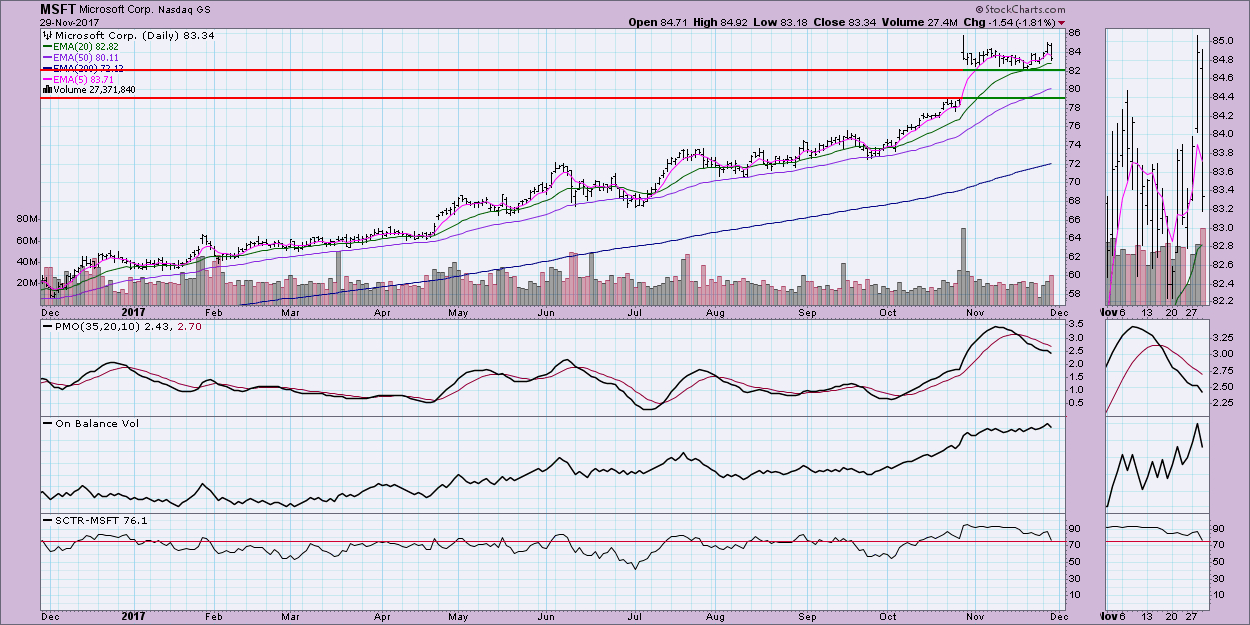1250x625 pixels.
Task: Click the OHLC bars icon beside Microsoft Corp. (Daily)
Action: [x=46, y=35]
